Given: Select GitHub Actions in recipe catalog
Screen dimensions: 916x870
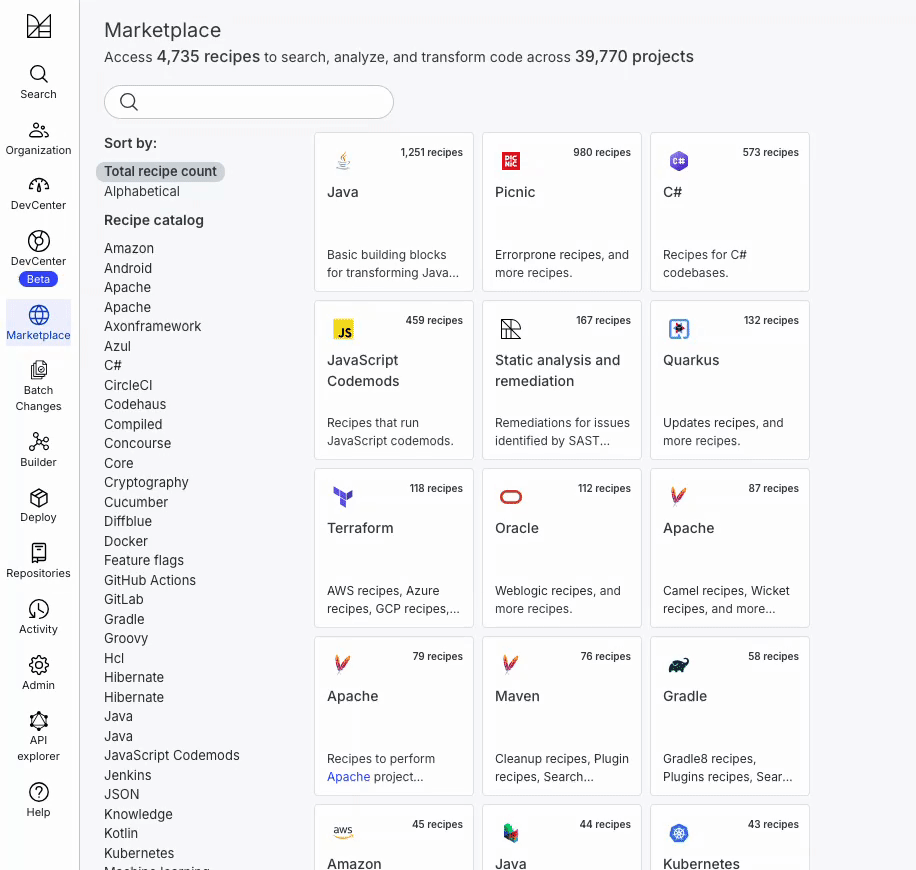Looking at the screenshot, I should [x=150, y=580].
